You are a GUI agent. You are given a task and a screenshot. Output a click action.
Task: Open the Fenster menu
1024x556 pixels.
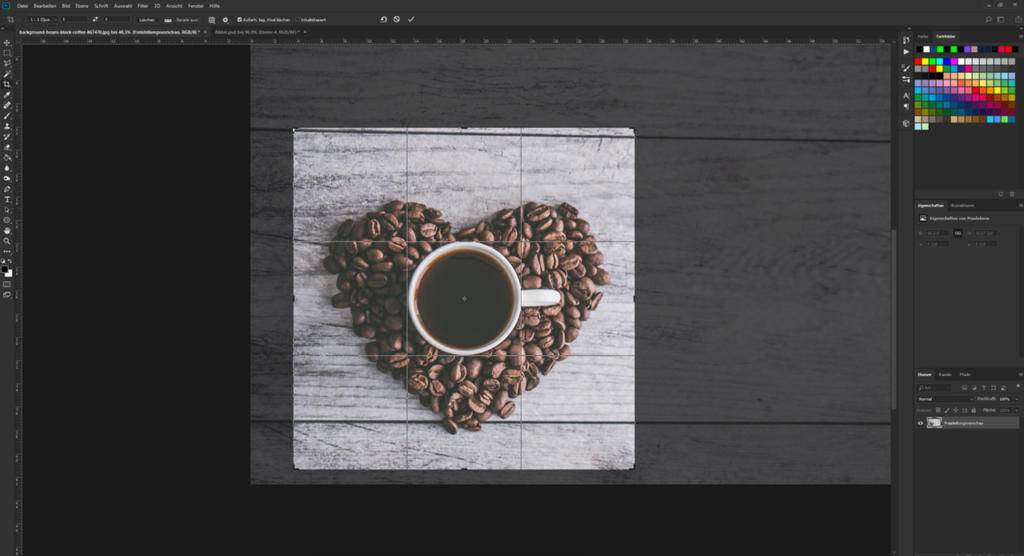click(x=195, y=6)
